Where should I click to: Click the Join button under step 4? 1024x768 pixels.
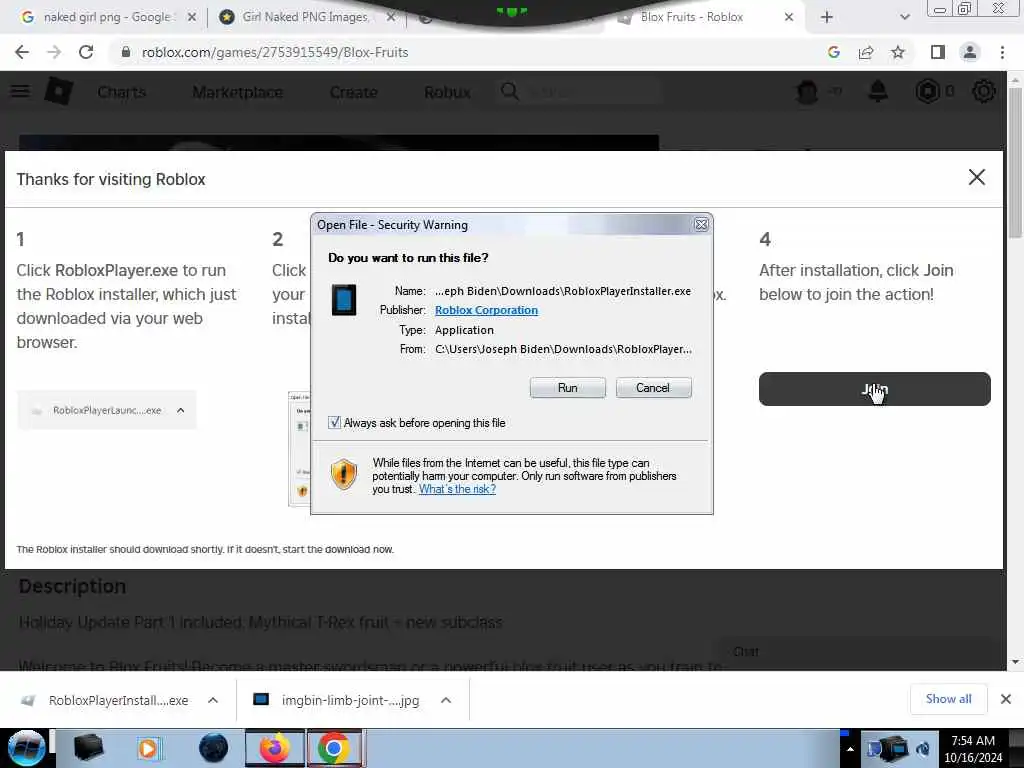pyautogui.click(x=874, y=389)
